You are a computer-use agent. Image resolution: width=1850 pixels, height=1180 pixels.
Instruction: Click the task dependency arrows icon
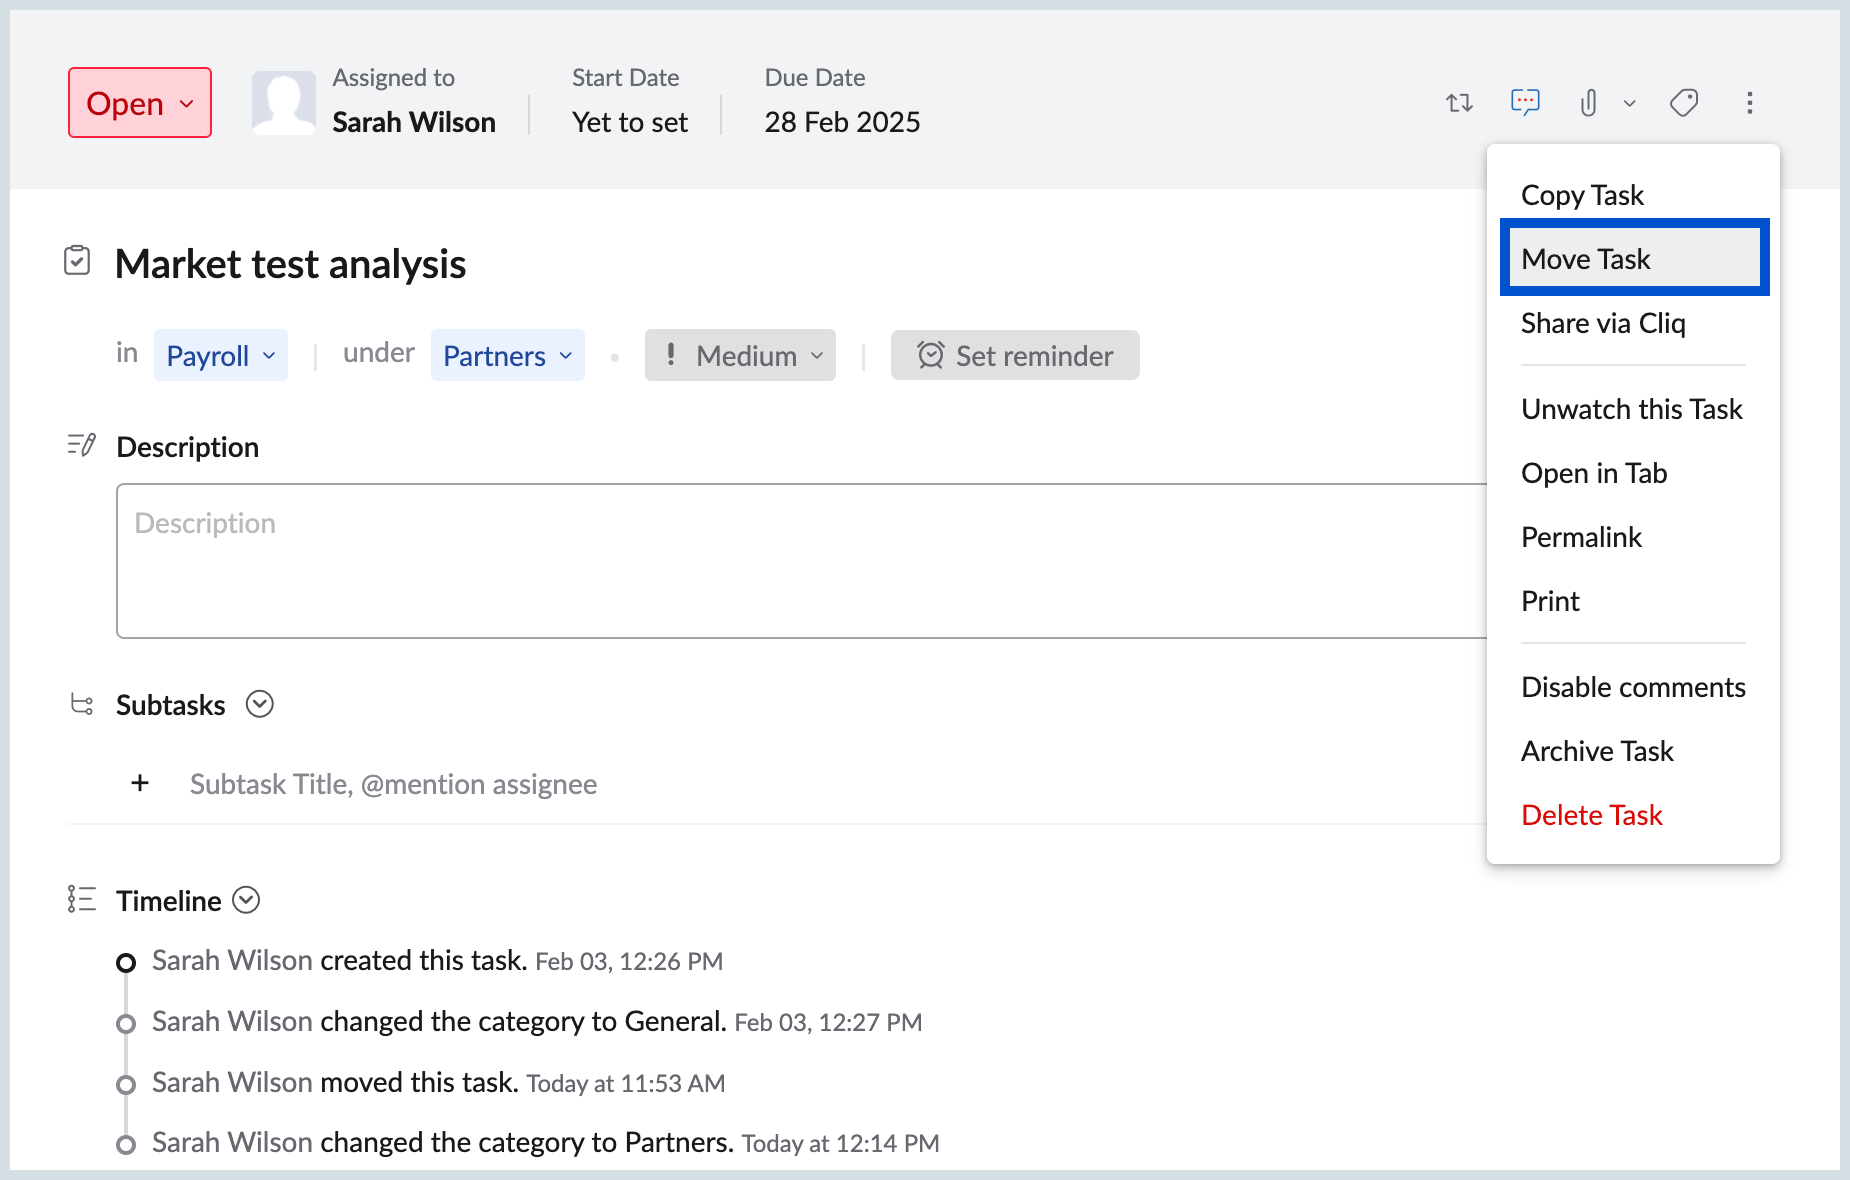coord(1459,103)
